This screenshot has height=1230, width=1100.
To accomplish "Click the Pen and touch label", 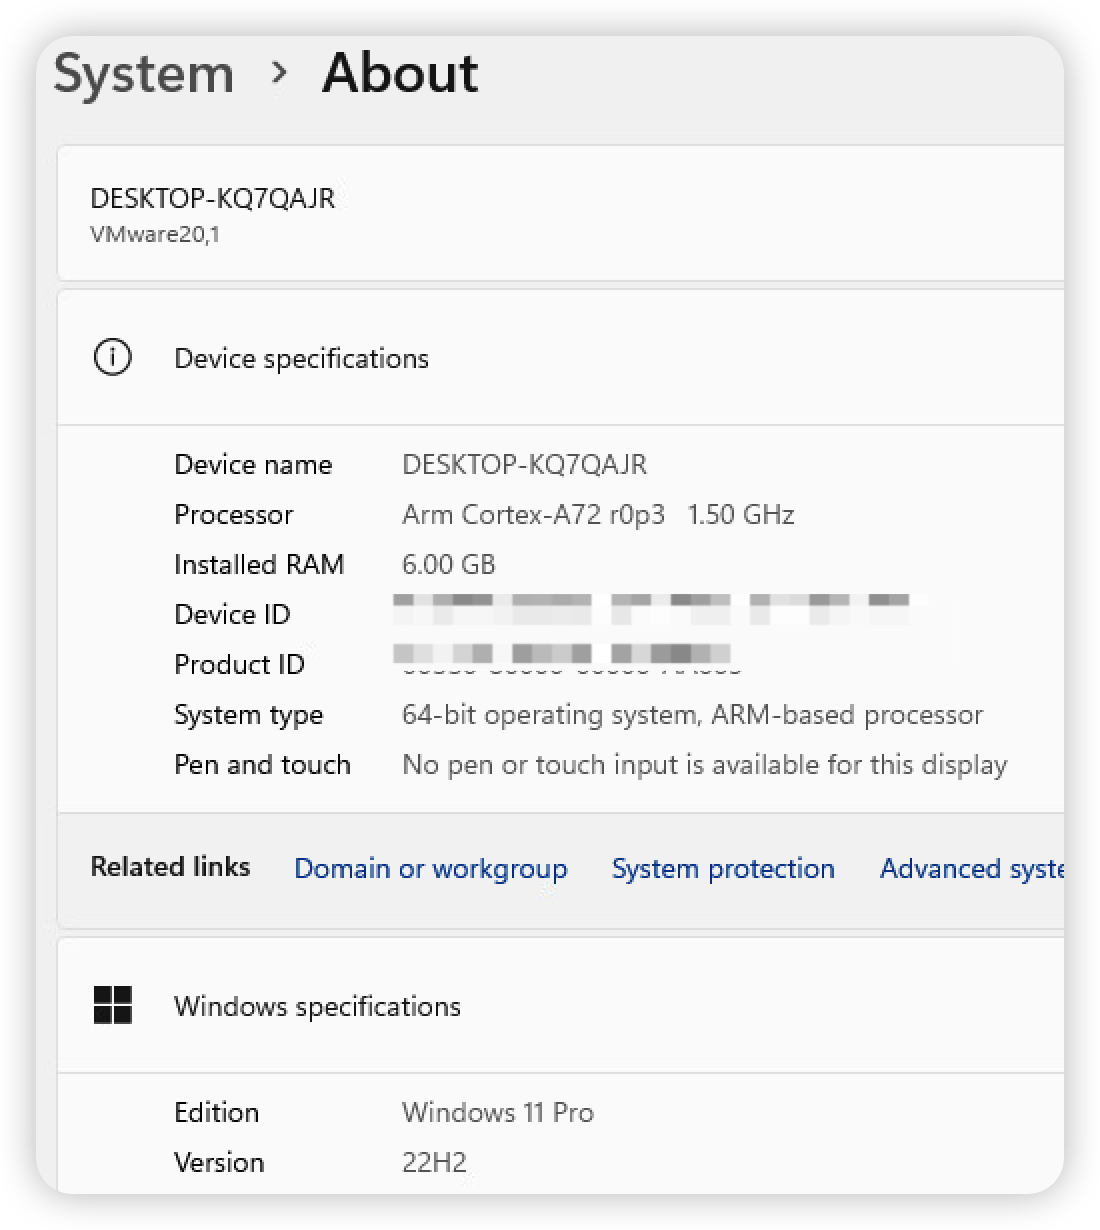I will (262, 764).
